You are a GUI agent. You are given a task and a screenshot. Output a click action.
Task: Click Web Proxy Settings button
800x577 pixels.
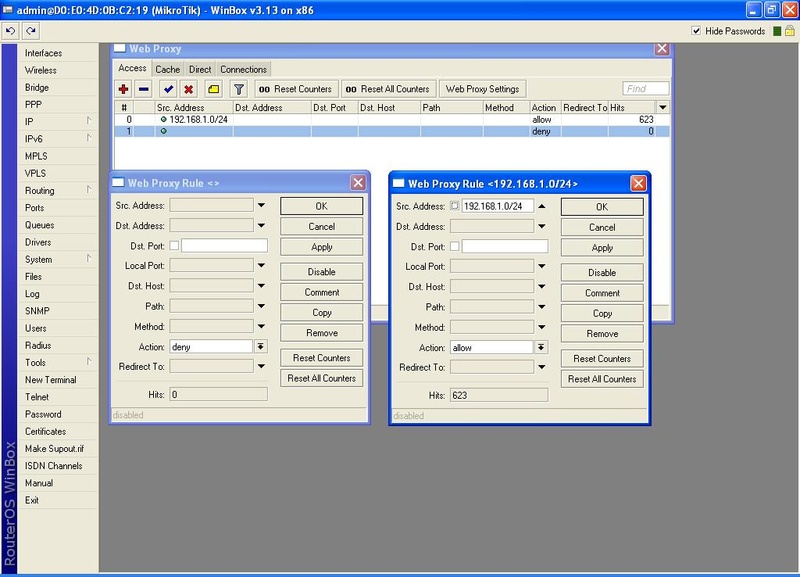(x=482, y=89)
